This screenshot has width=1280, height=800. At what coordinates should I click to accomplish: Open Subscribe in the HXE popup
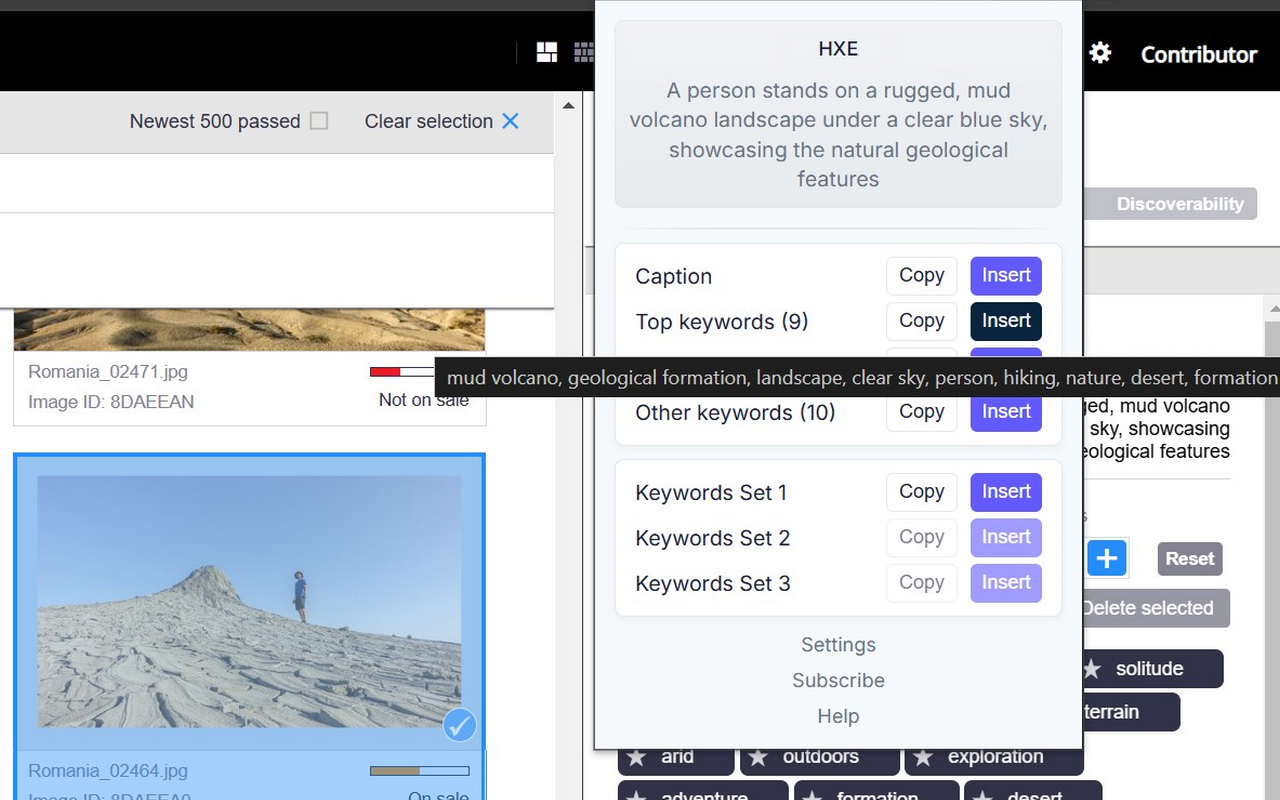[838, 680]
